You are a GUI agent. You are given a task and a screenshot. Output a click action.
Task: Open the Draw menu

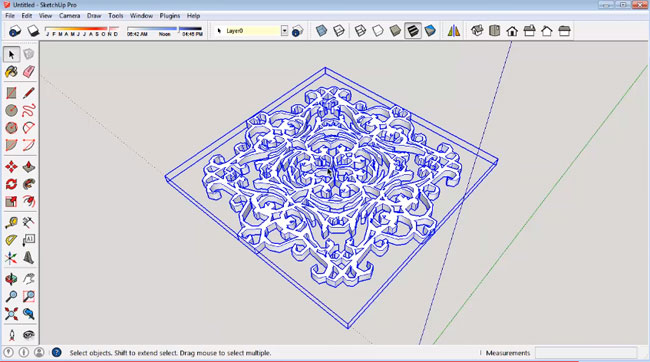point(94,16)
